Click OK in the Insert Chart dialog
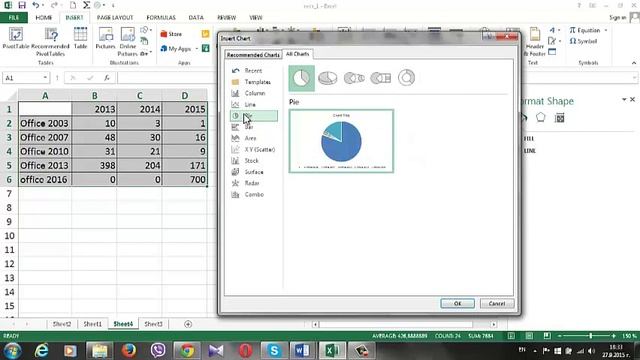The height and width of the screenshot is (360, 640). (458, 304)
